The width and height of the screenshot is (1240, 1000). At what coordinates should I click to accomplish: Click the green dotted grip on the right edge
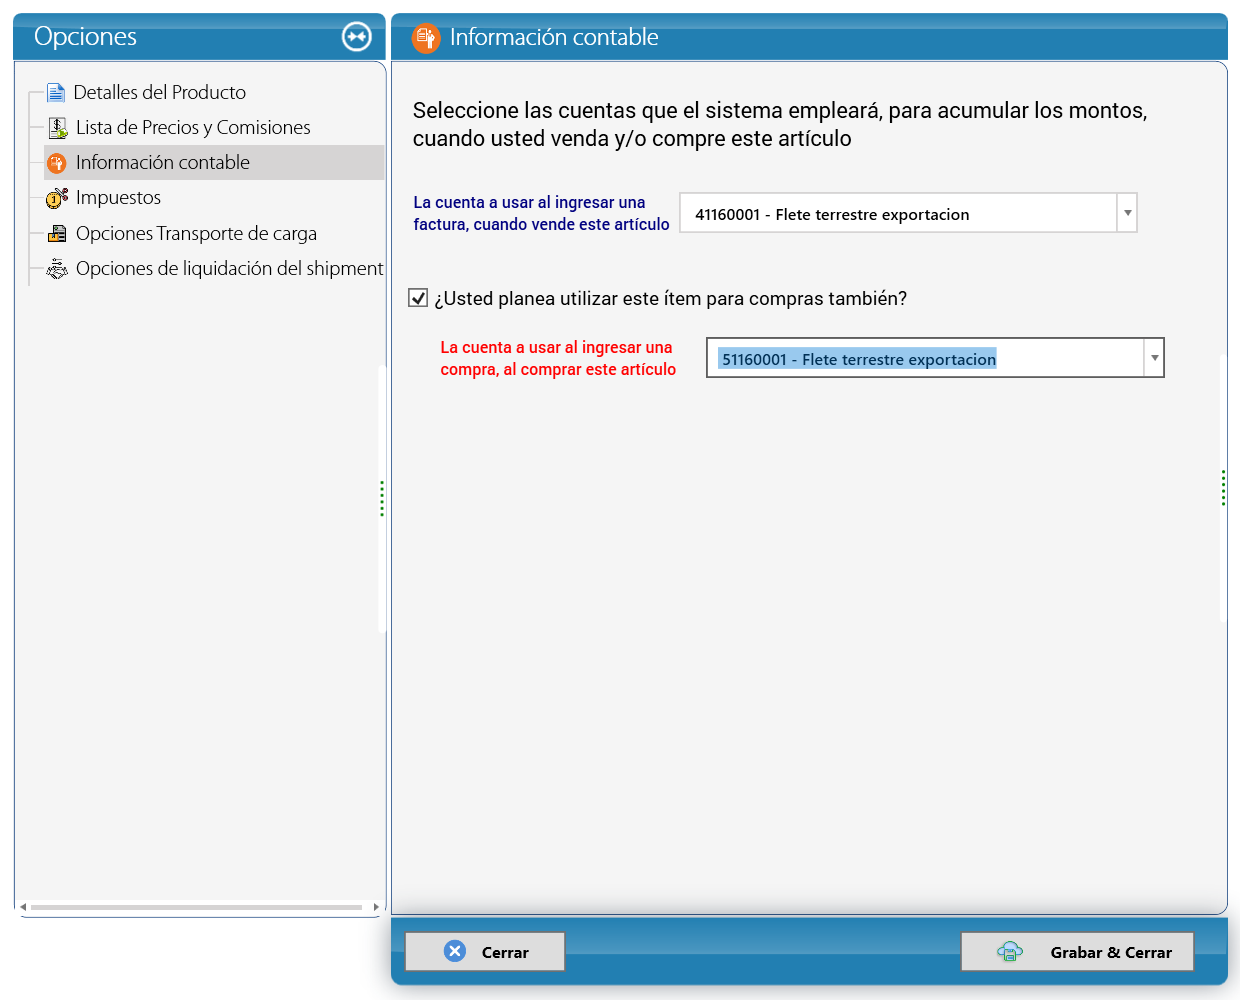[x=1223, y=488]
